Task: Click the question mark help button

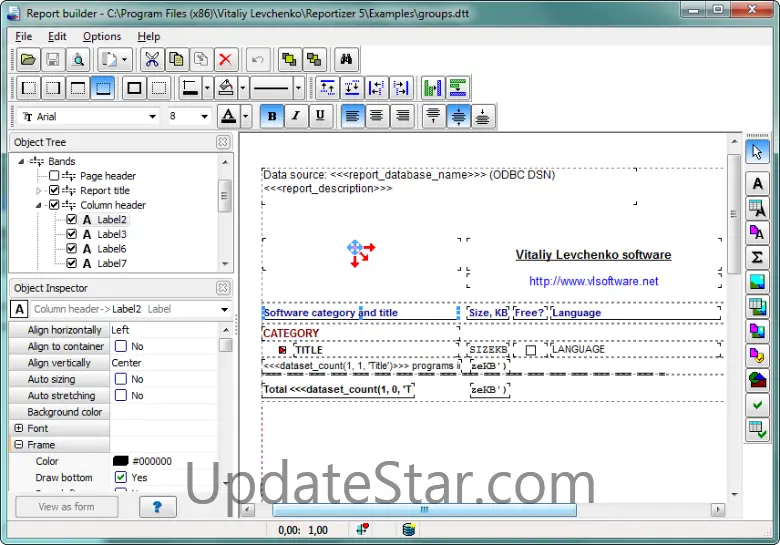Action: point(158,507)
